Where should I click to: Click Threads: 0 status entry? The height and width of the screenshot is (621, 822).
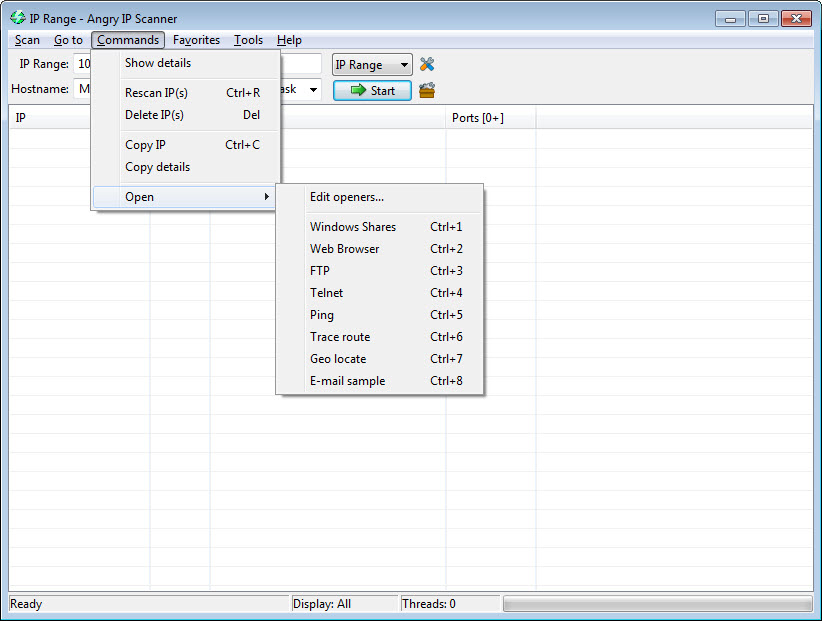(429, 604)
